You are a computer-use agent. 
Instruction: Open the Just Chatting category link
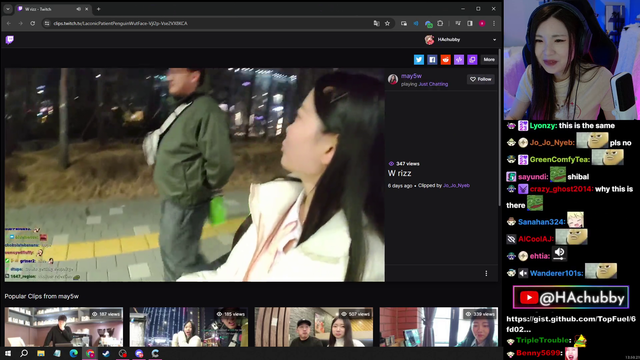pyautogui.click(x=433, y=84)
